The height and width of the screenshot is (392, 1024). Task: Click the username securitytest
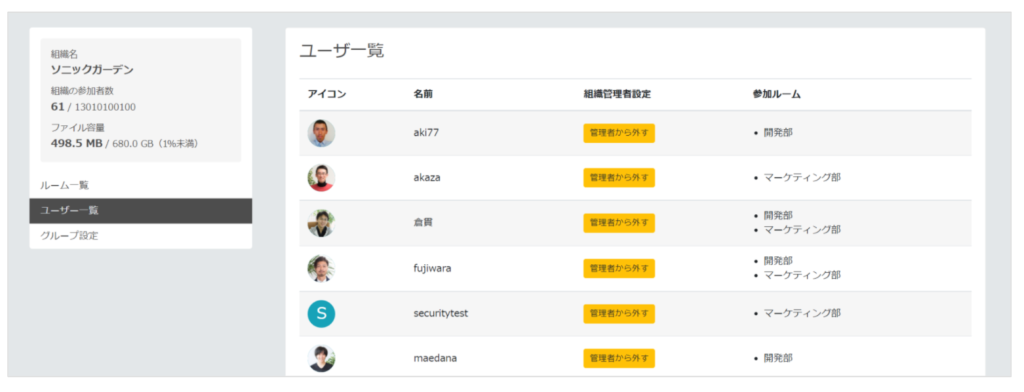tap(440, 314)
